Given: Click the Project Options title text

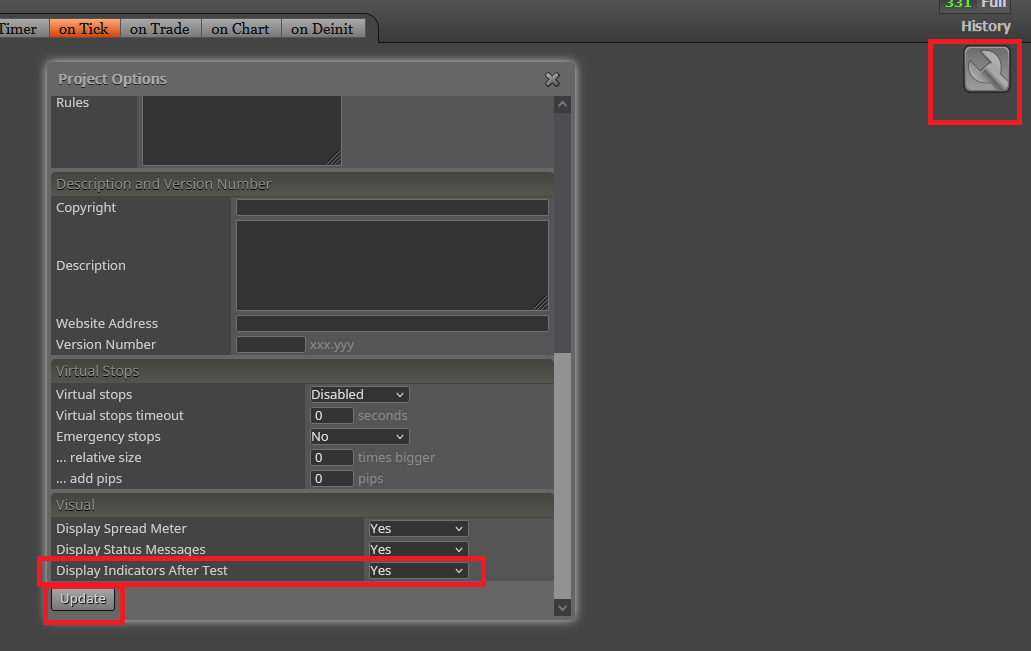Looking at the screenshot, I should pyautogui.click(x=112, y=79).
